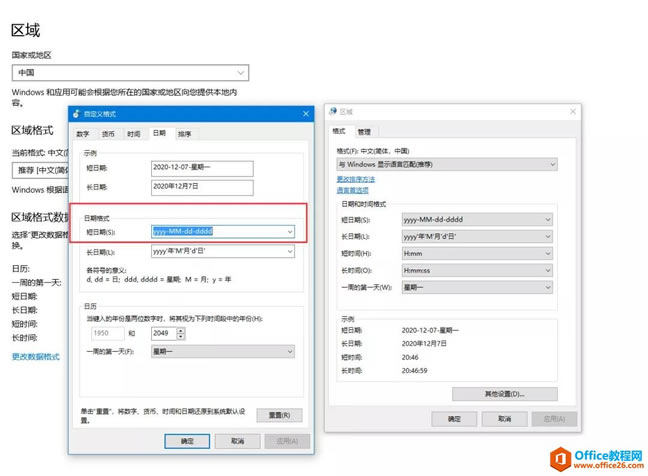Expand 长日期(L) dropdown in 区域 dialog

coord(477,237)
